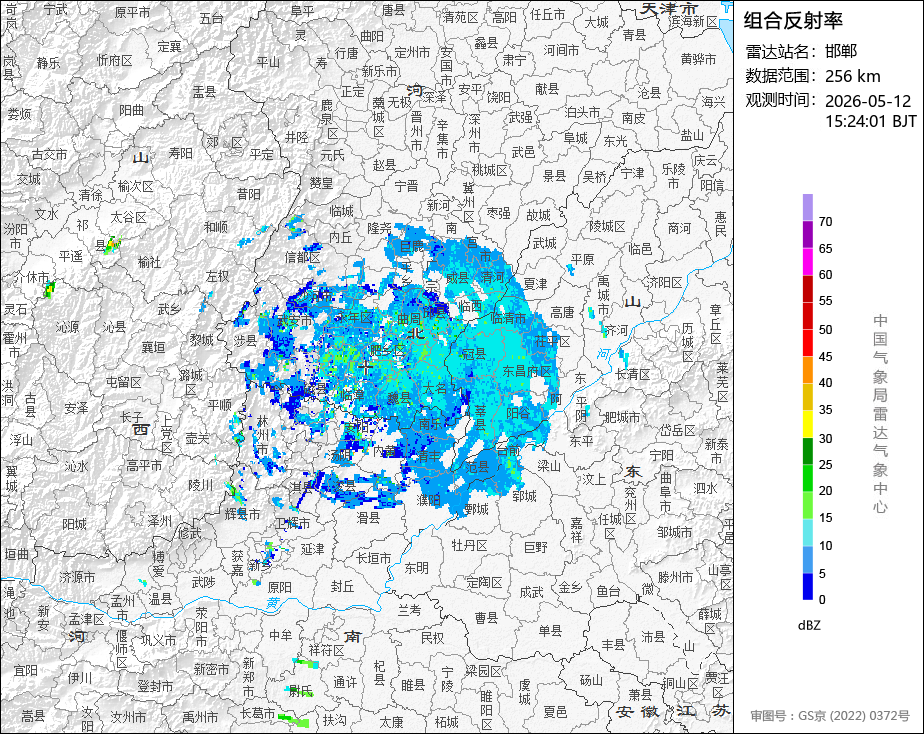Click the 高平市 map label
This screenshot has height=734, width=924.
144,465
